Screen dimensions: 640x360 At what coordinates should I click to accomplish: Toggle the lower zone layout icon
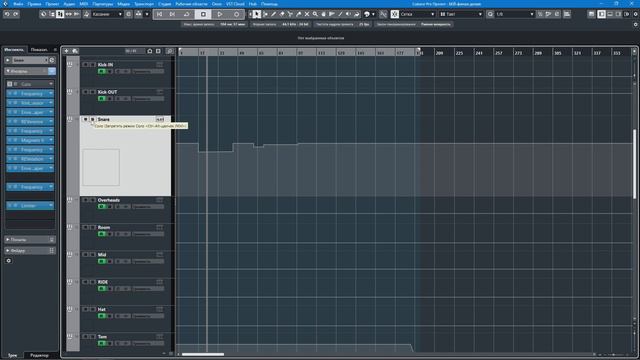tap(610, 14)
